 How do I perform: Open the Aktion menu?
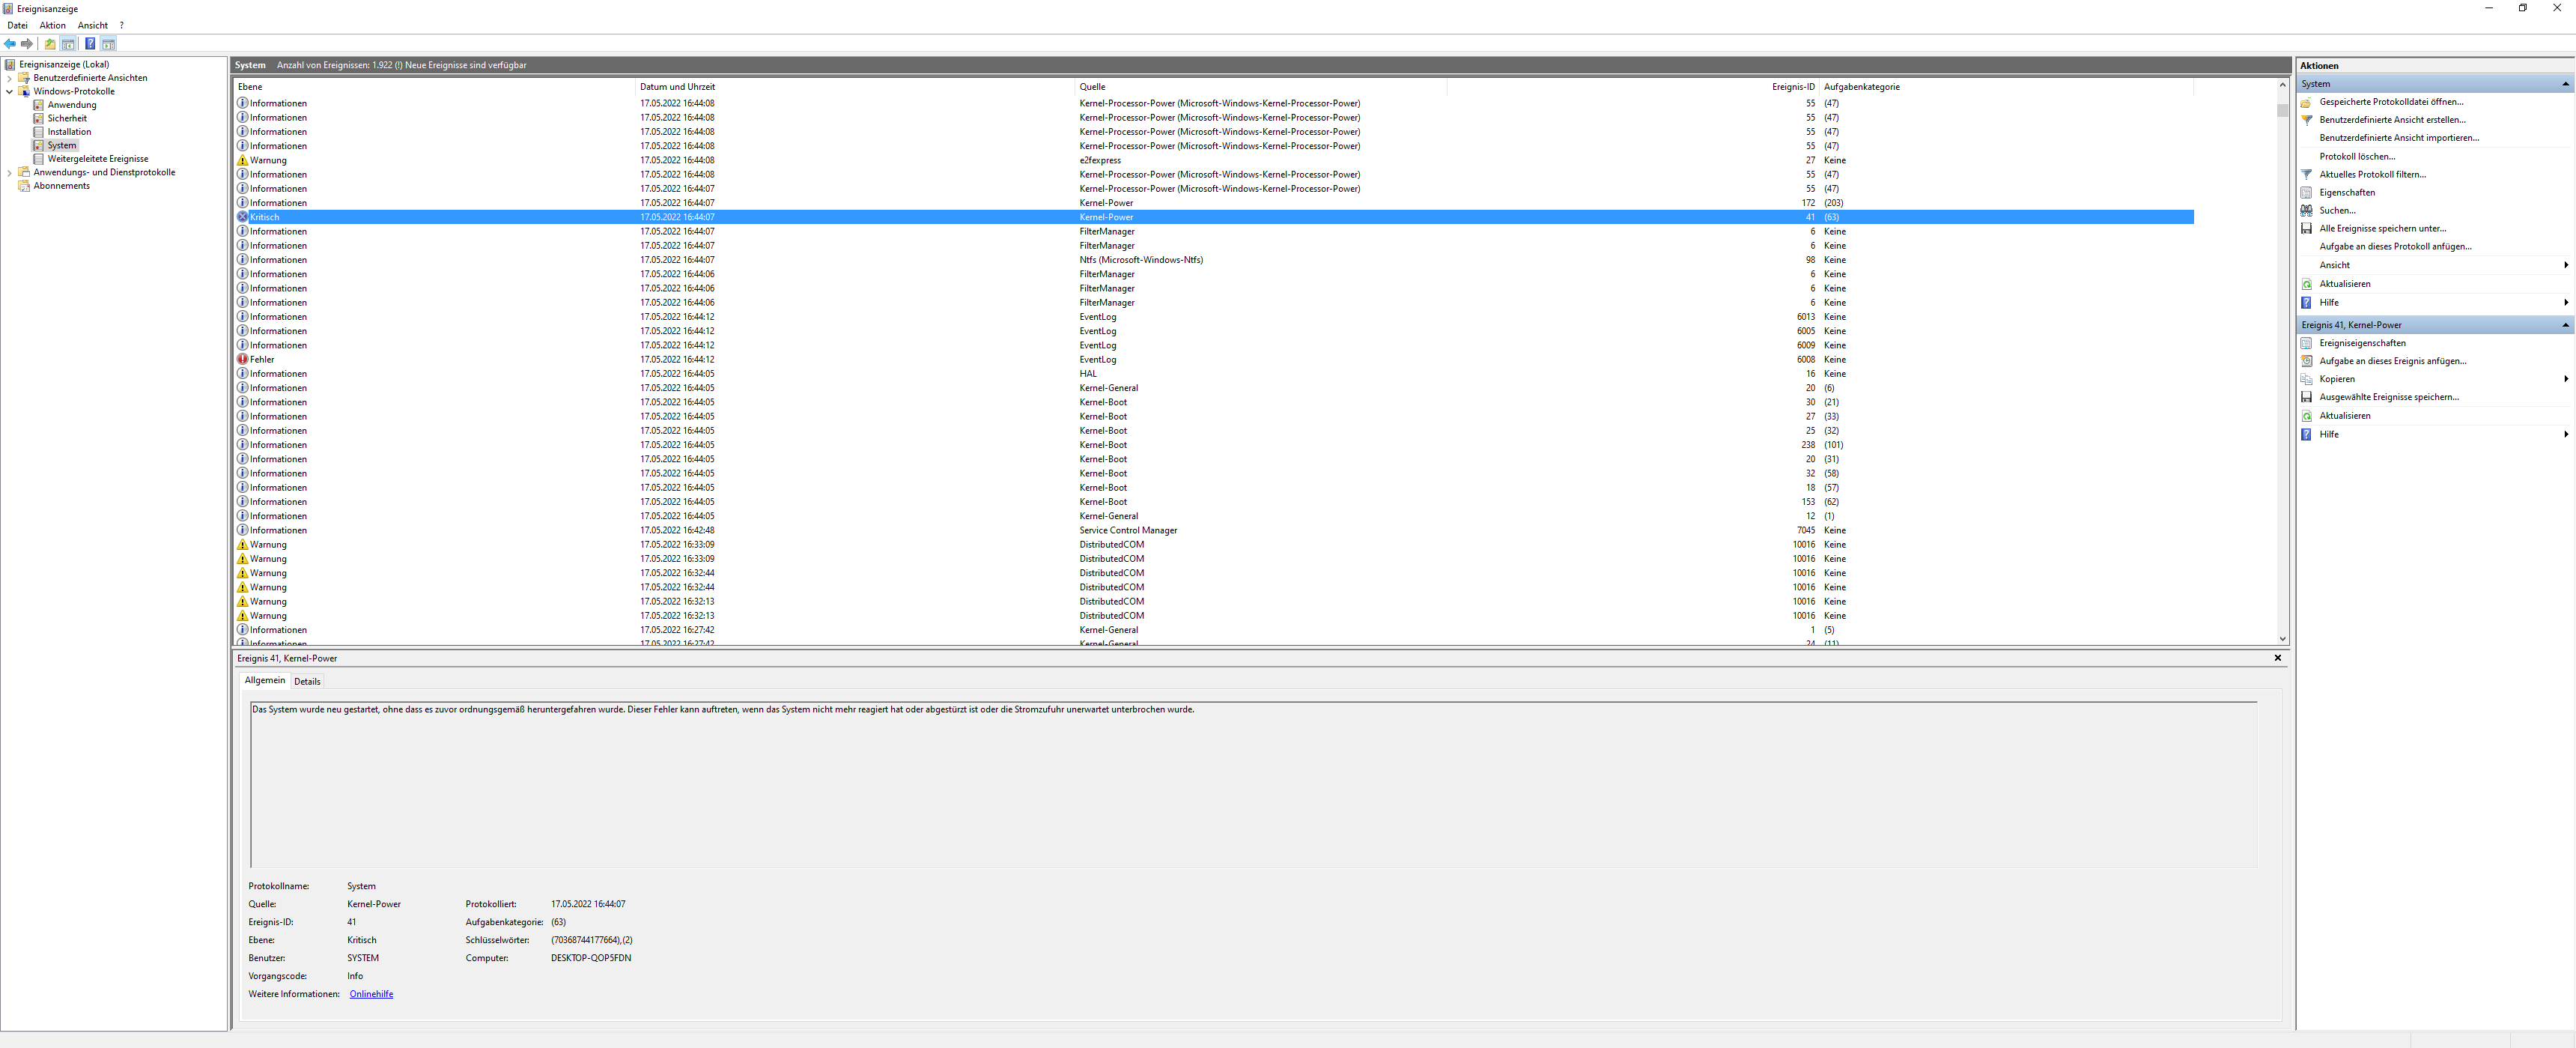point(52,25)
